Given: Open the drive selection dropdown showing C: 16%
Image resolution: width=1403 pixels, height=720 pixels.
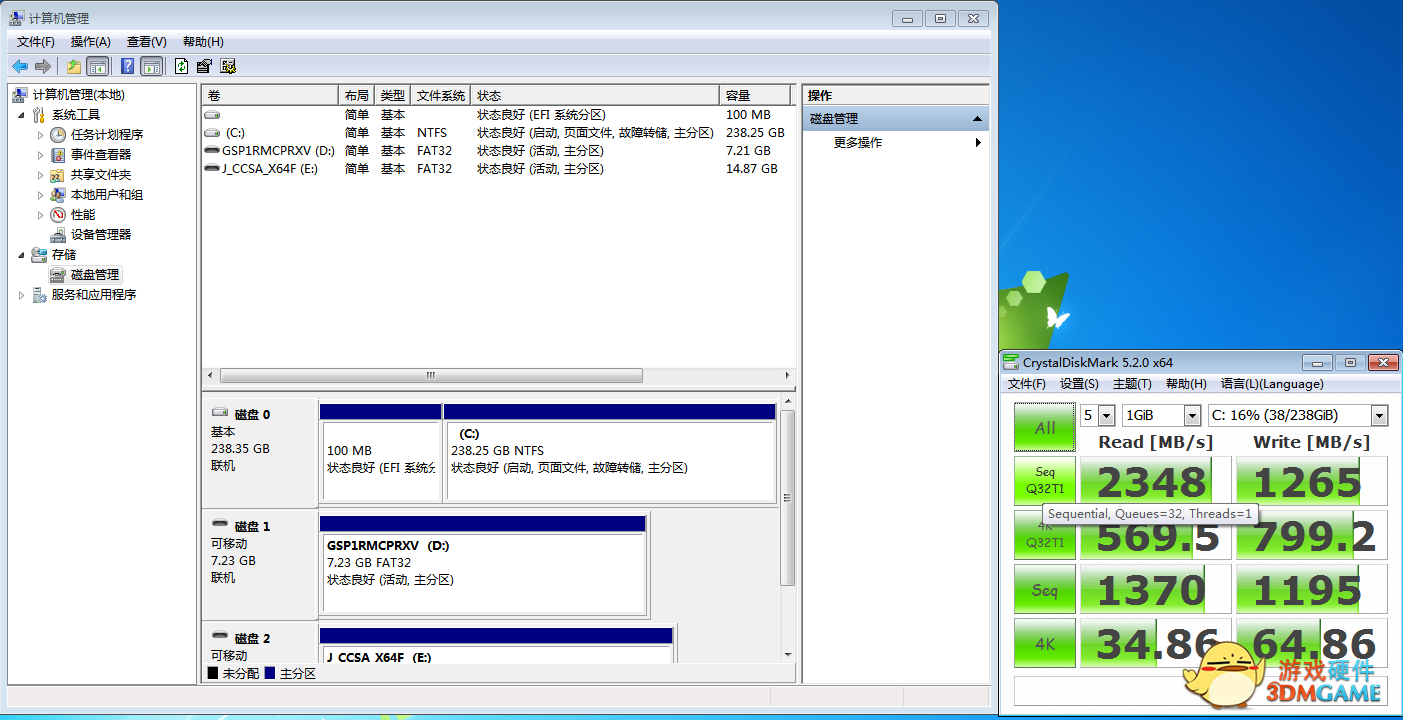Looking at the screenshot, I should [1297, 415].
